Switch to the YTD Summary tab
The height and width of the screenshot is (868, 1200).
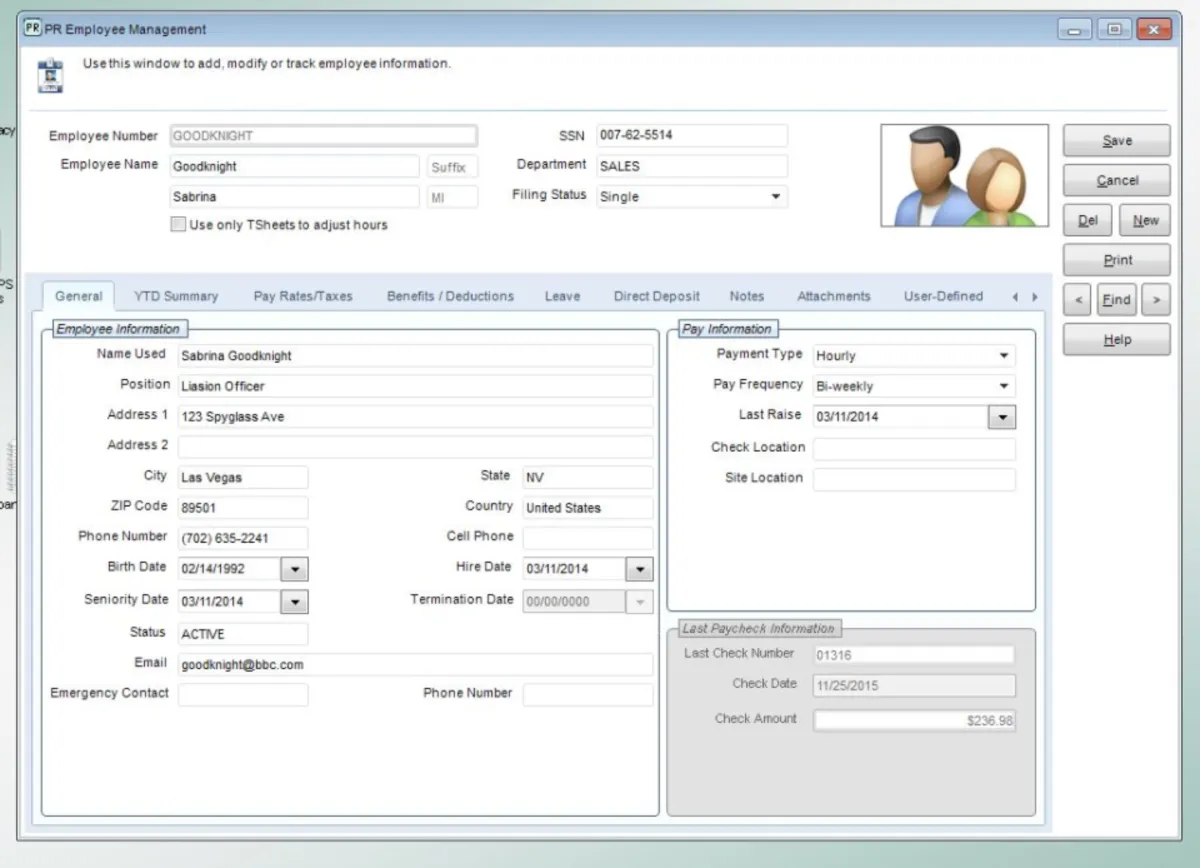click(176, 296)
